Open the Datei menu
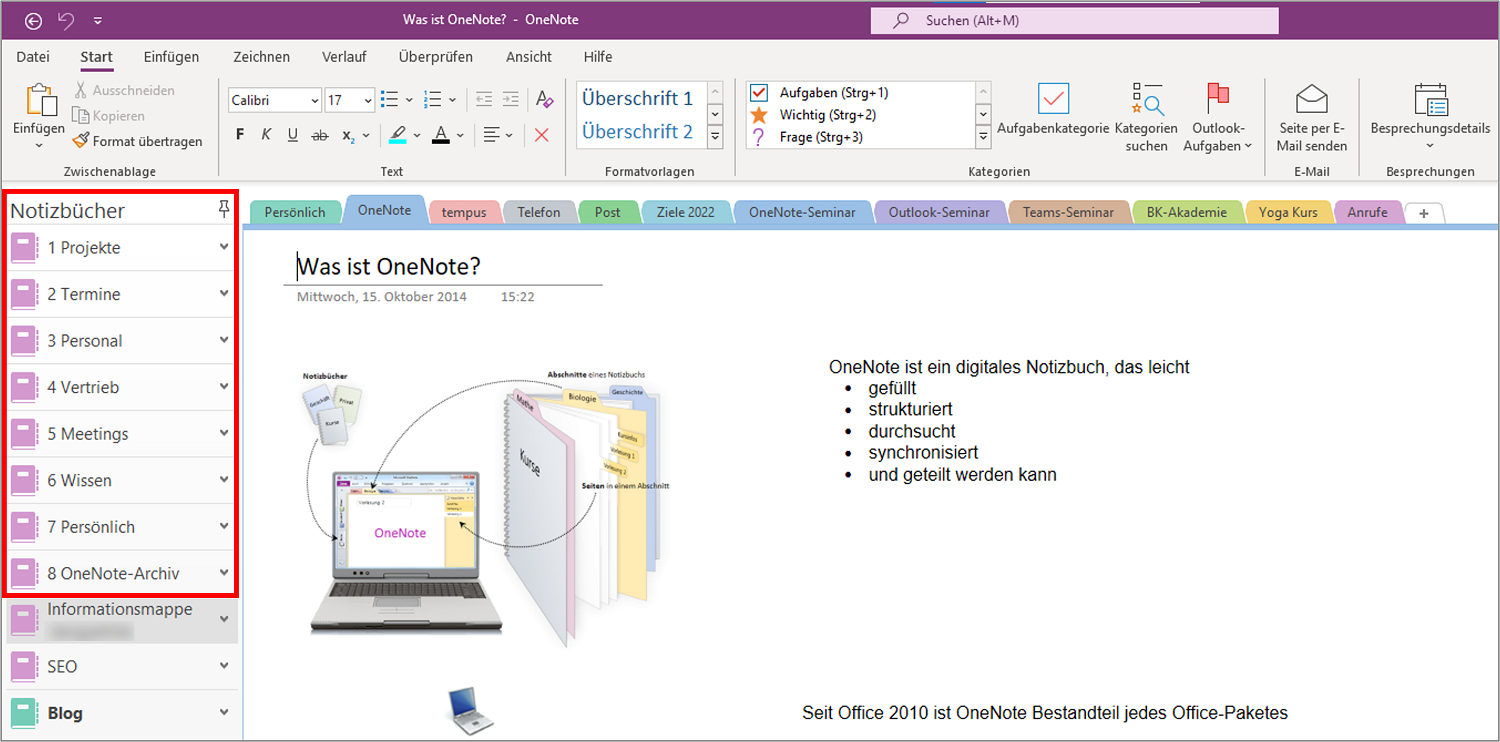Viewport: 1500px width, 742px height. [x=33, y=57]
